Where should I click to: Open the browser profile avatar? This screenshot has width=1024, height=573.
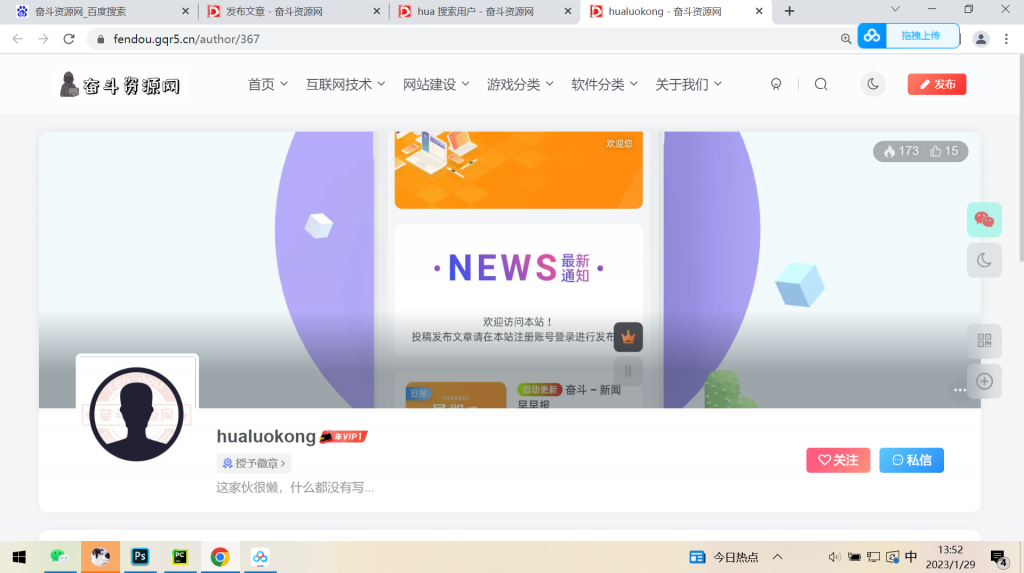981,39
